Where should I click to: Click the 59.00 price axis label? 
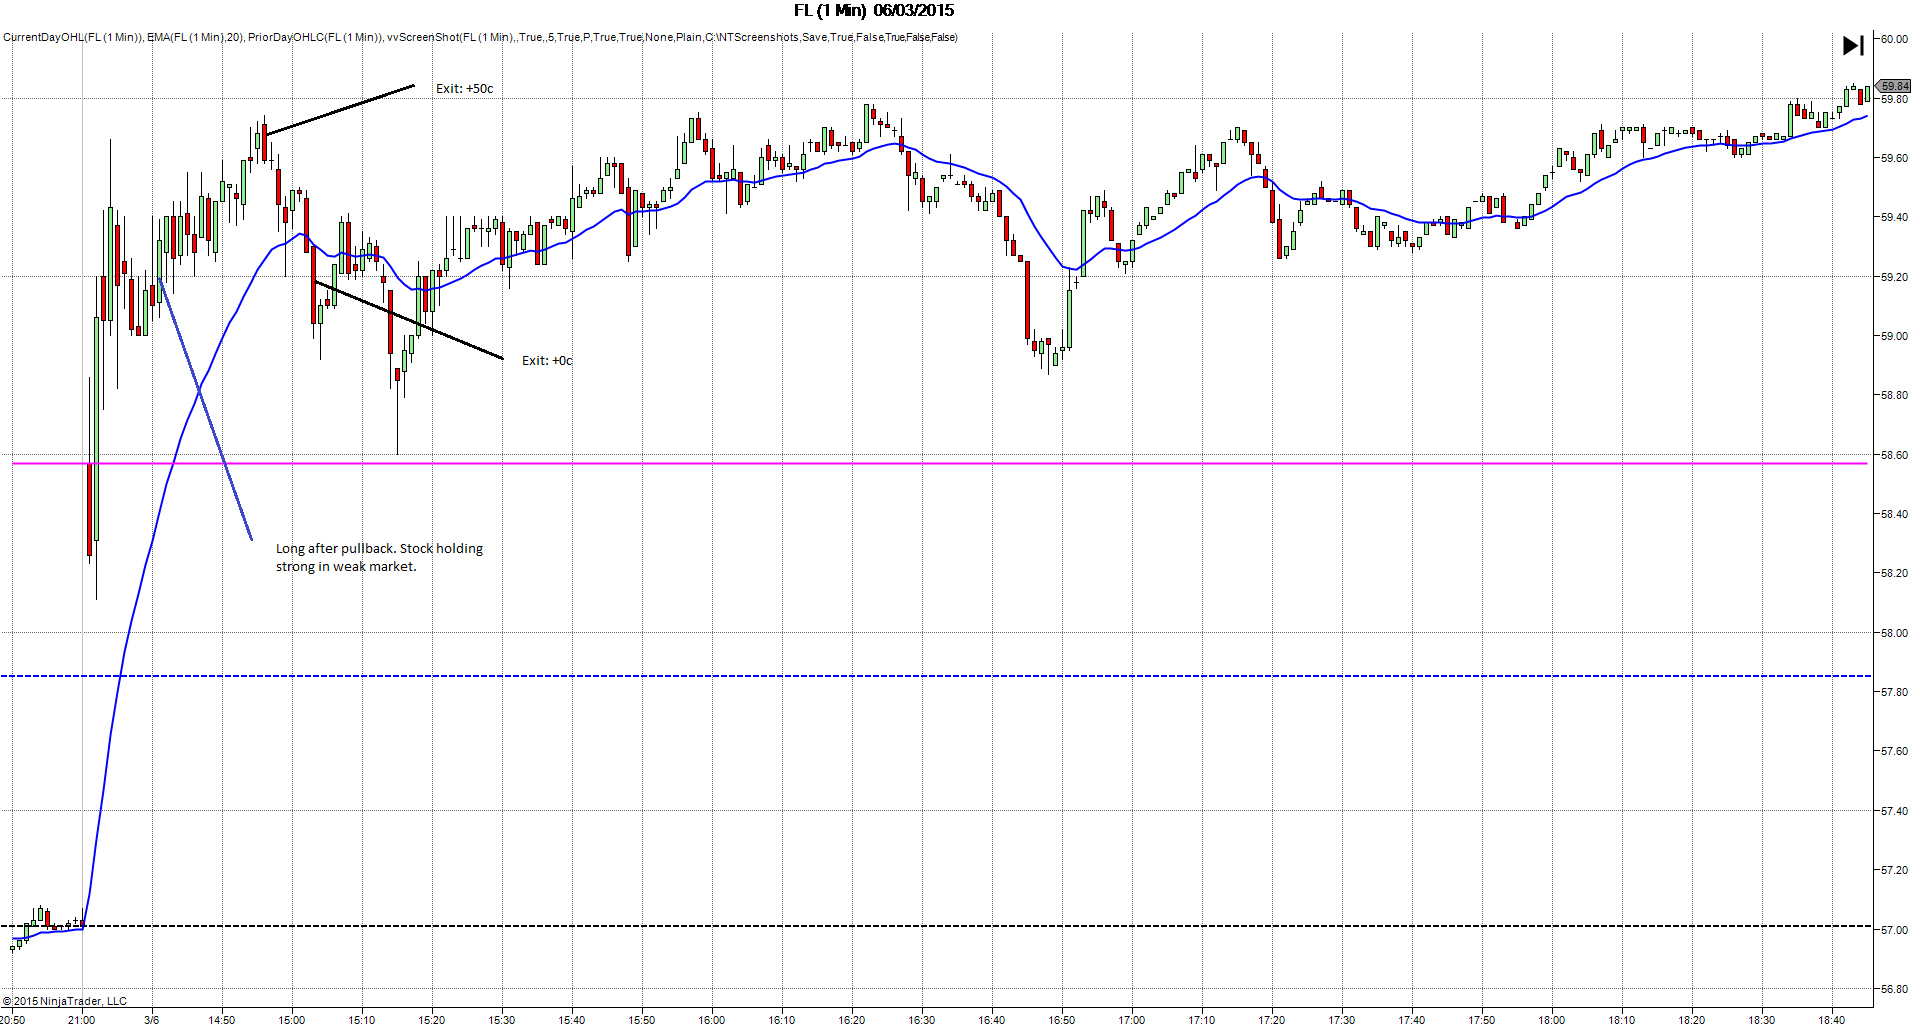coord(1894,336)
